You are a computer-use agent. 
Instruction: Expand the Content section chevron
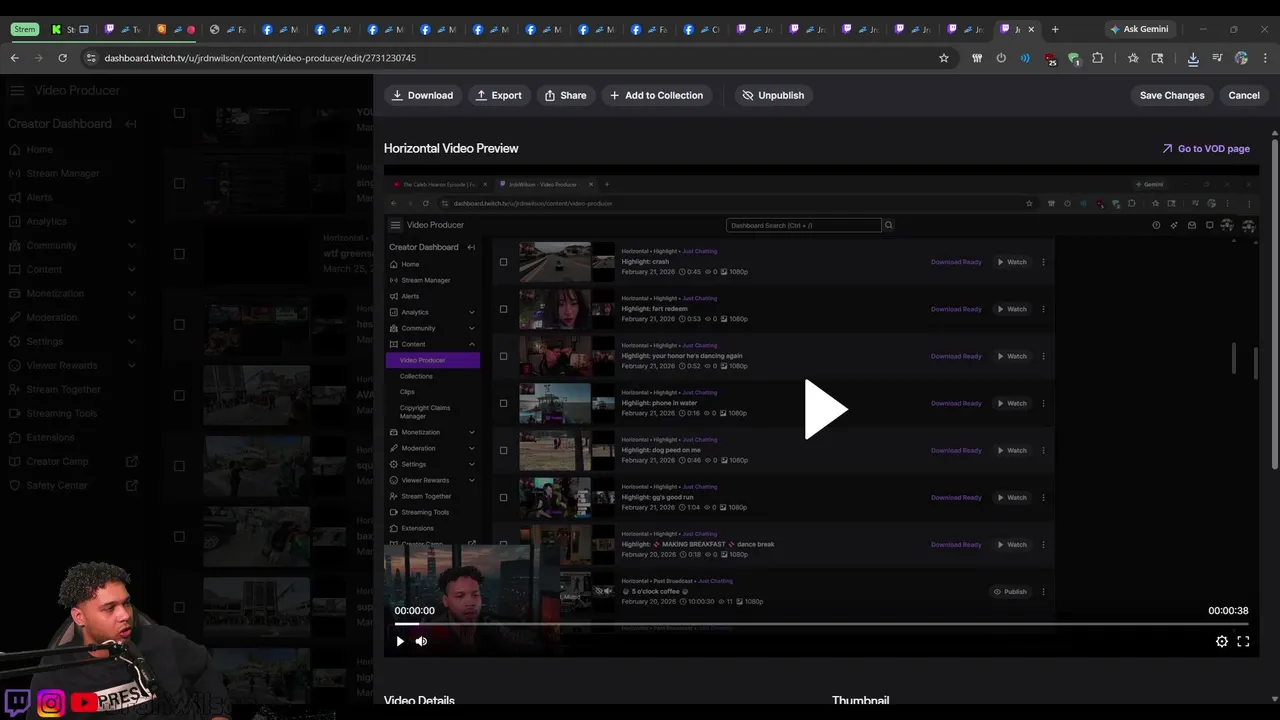[x=132, y=269]
